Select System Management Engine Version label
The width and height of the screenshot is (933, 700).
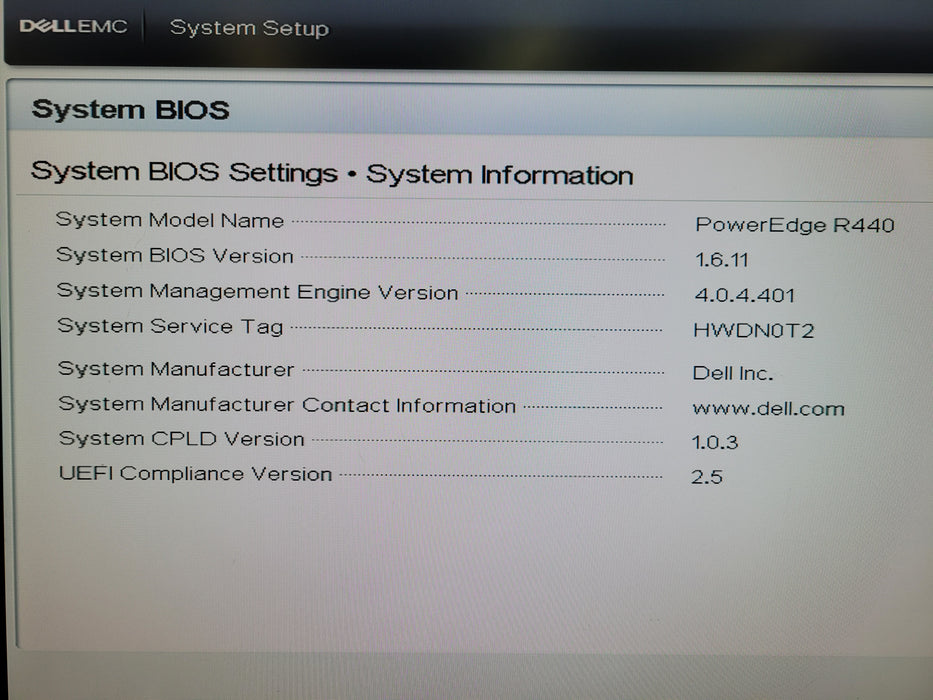click(x=258, y=292)
